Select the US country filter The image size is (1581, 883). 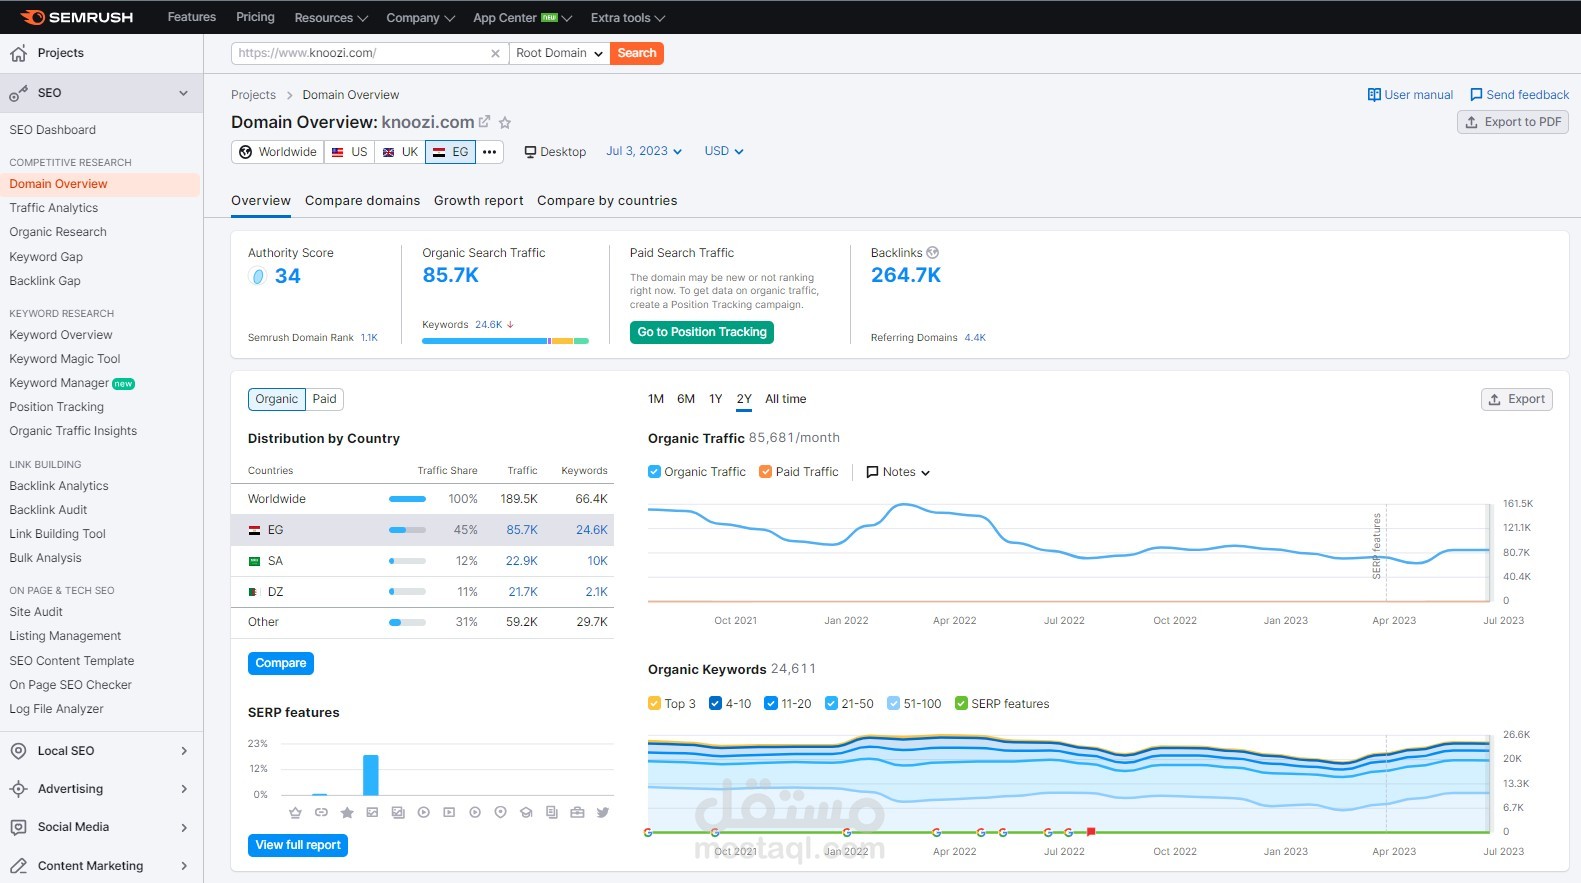coord(349,152)
